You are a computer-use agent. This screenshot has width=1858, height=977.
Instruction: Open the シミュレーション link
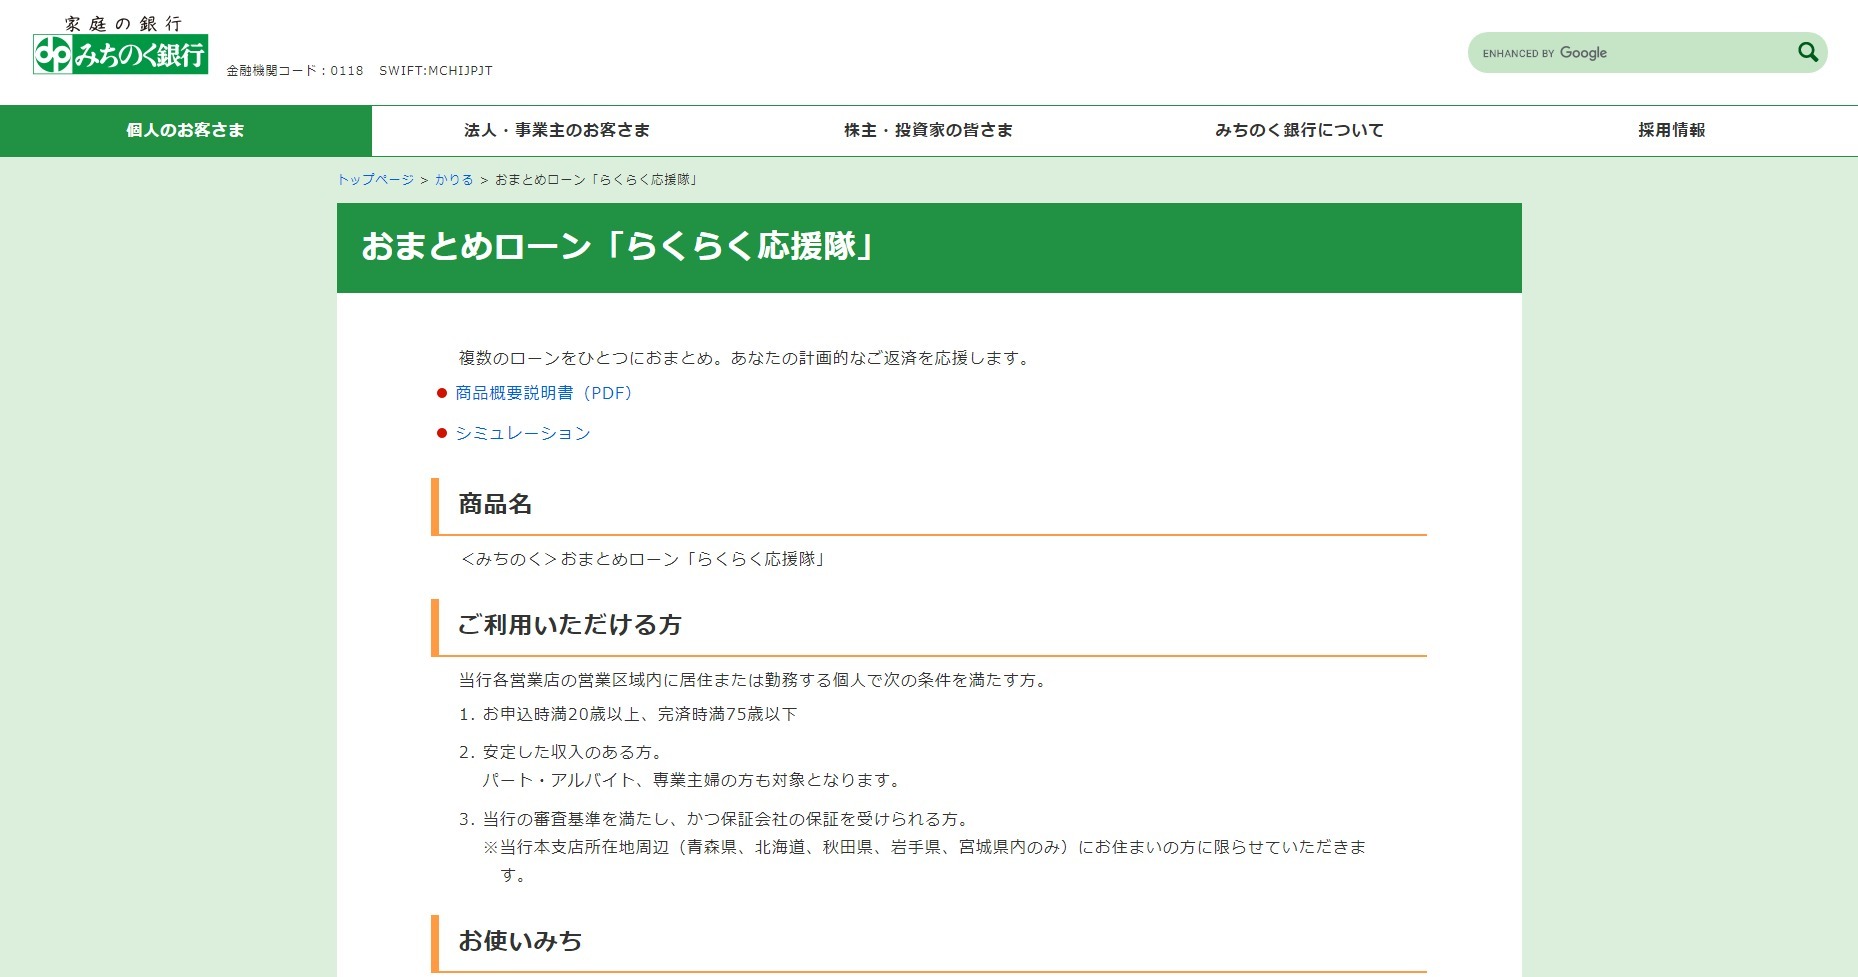point(522,433)
